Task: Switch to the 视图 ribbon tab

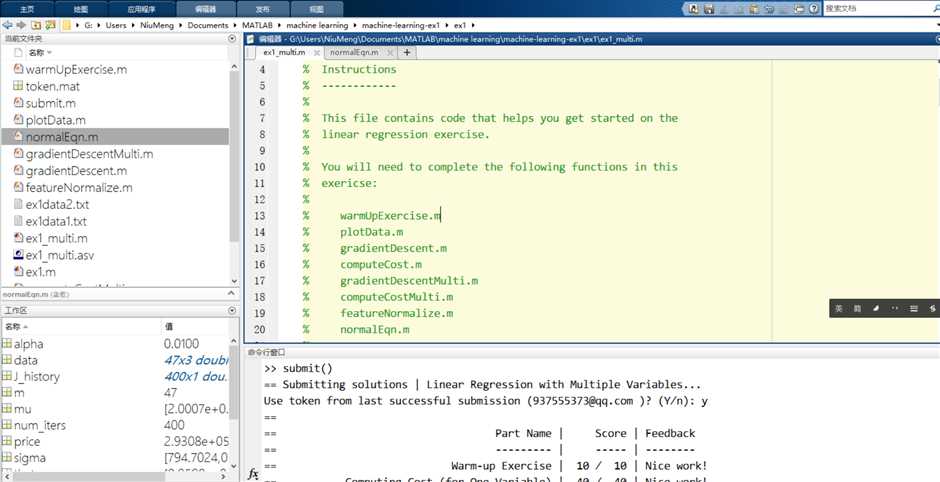Action: (317, 9)
